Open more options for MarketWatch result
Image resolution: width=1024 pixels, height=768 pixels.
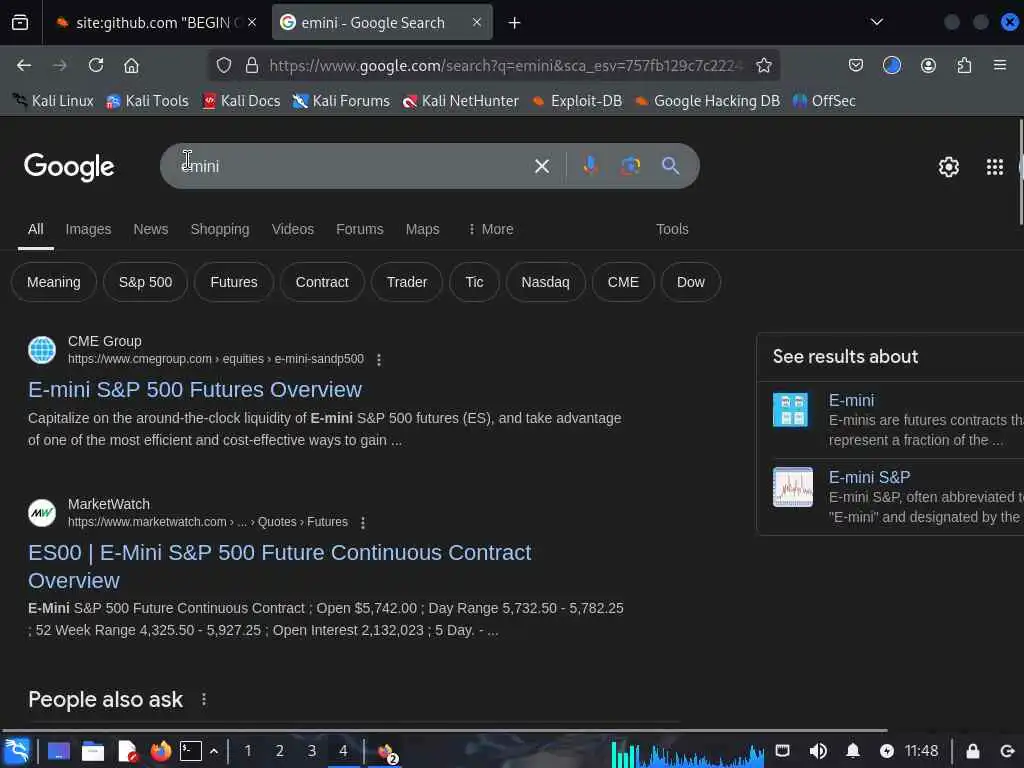click(363, 522)
